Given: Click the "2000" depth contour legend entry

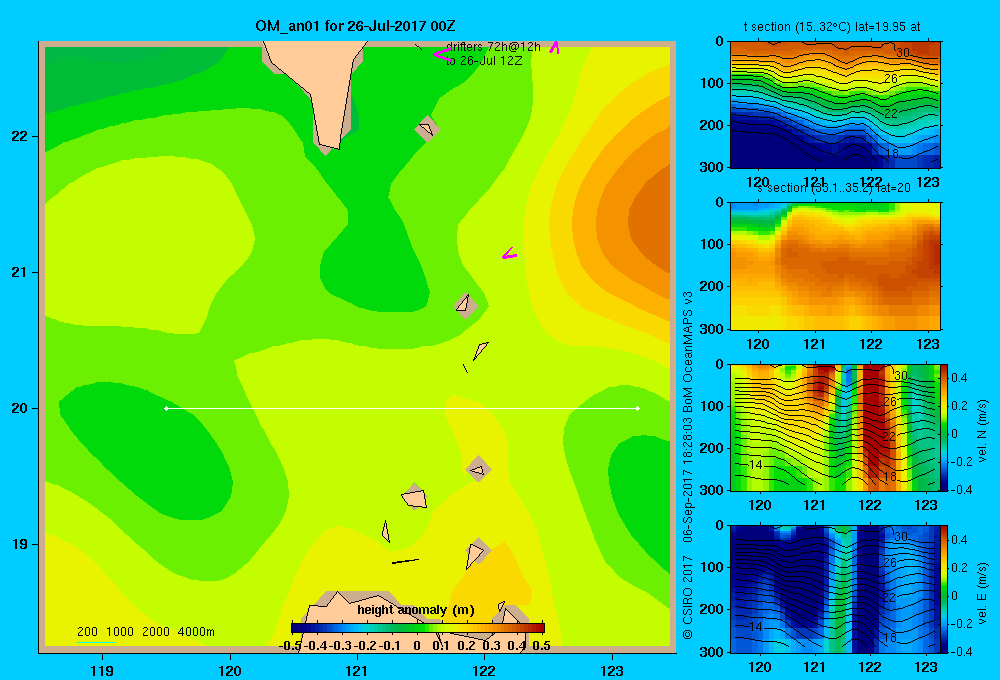Looking at the screenshot, I should (156, 632).
